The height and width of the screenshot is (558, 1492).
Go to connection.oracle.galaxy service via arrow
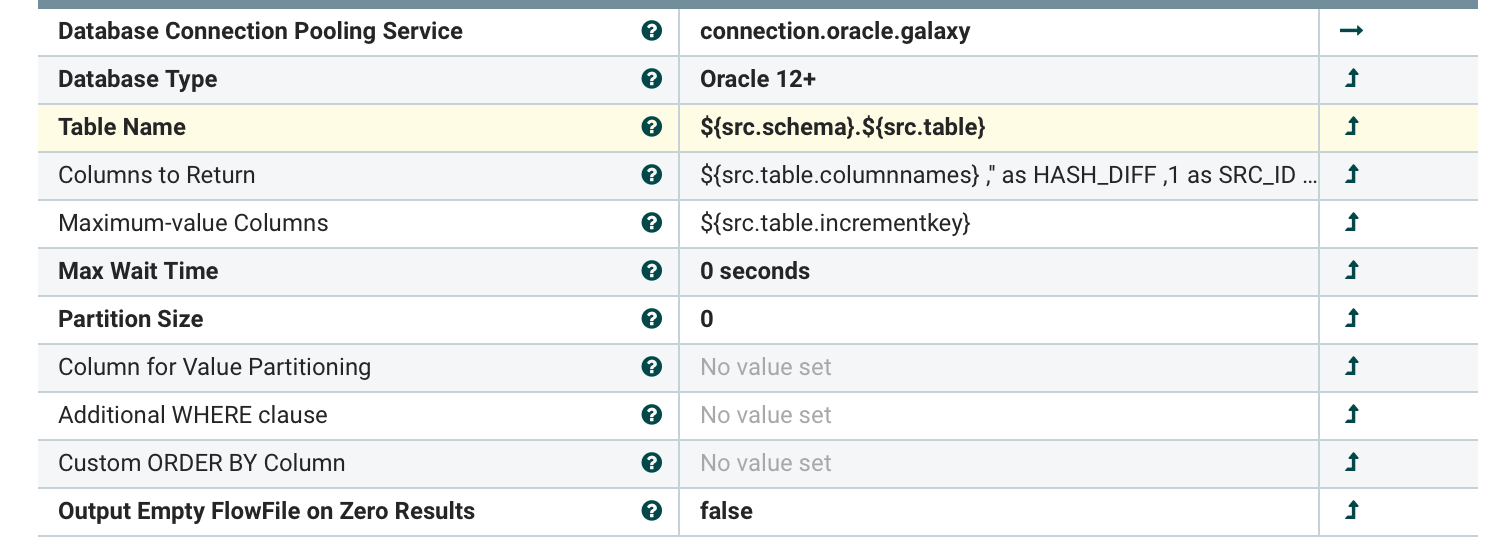coord(1352,31)
